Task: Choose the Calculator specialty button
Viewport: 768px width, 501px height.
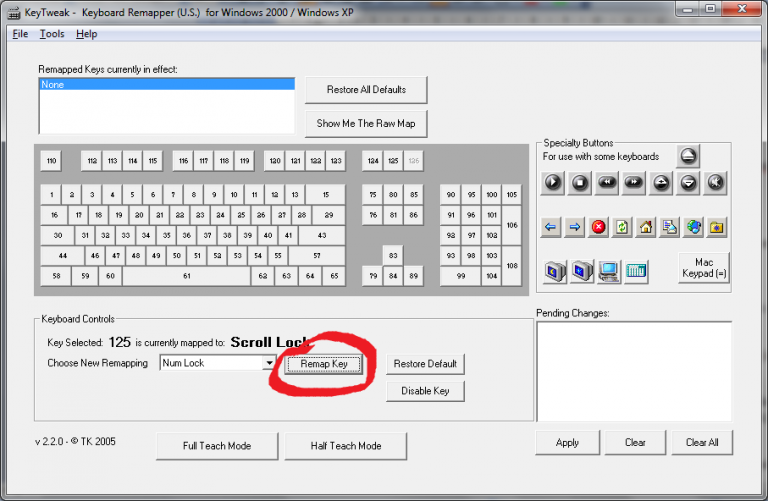Action: (x=636, y=269)
